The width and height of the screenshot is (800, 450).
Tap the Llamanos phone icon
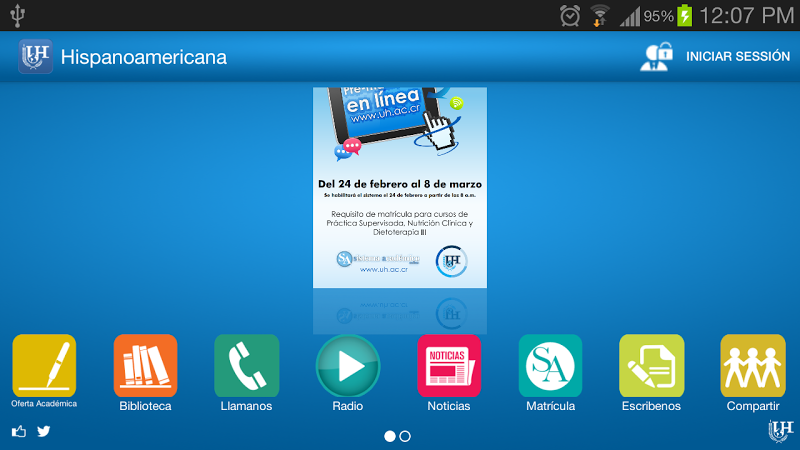246,365
